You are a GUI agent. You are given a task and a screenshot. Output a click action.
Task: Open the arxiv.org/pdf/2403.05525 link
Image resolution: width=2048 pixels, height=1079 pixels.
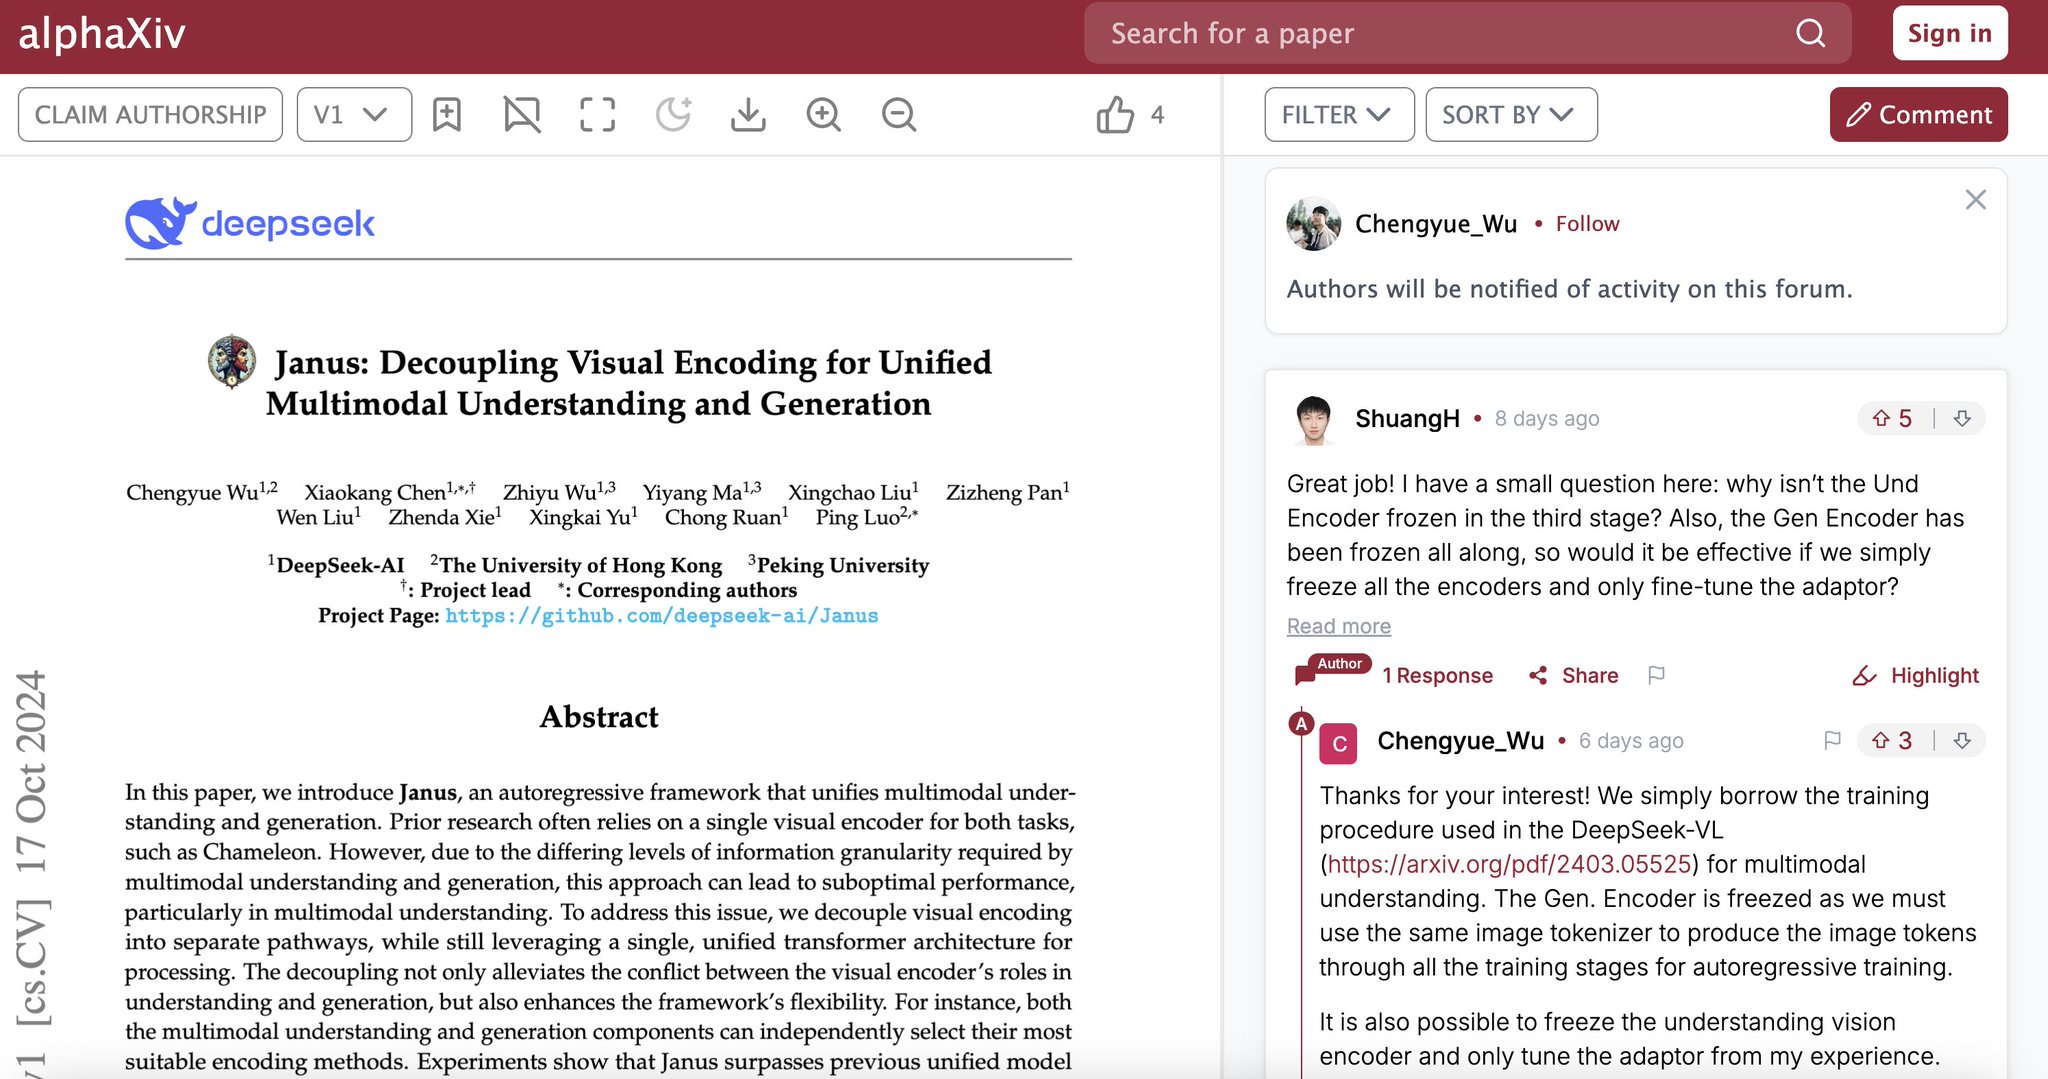1509,864
